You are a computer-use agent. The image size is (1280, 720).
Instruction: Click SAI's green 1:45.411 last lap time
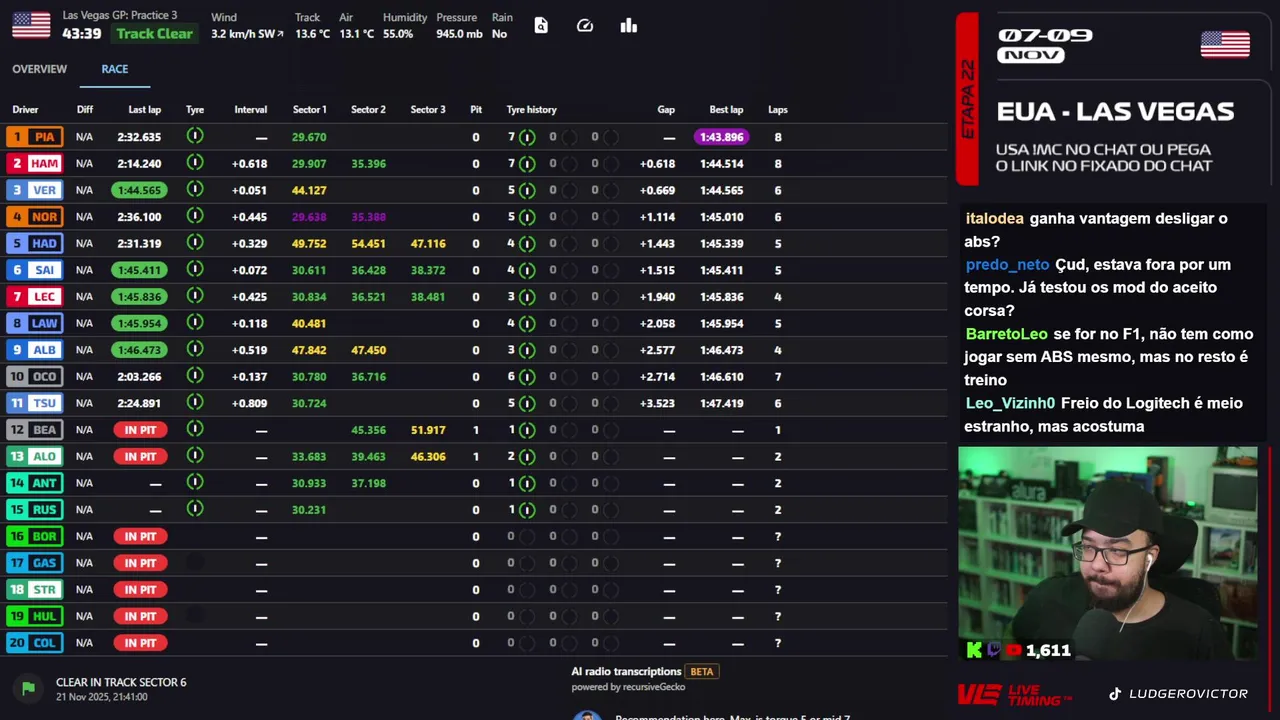139,270
